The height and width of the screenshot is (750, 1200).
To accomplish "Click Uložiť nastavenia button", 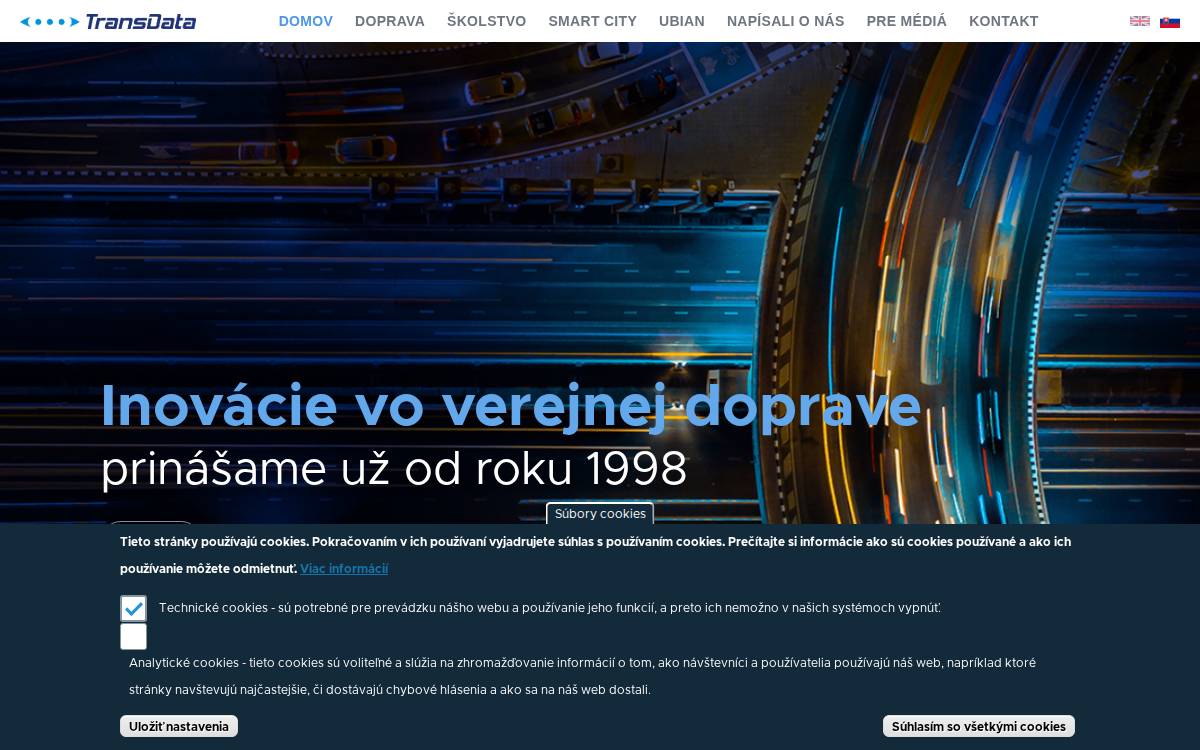I will click(x=179, y=726).
